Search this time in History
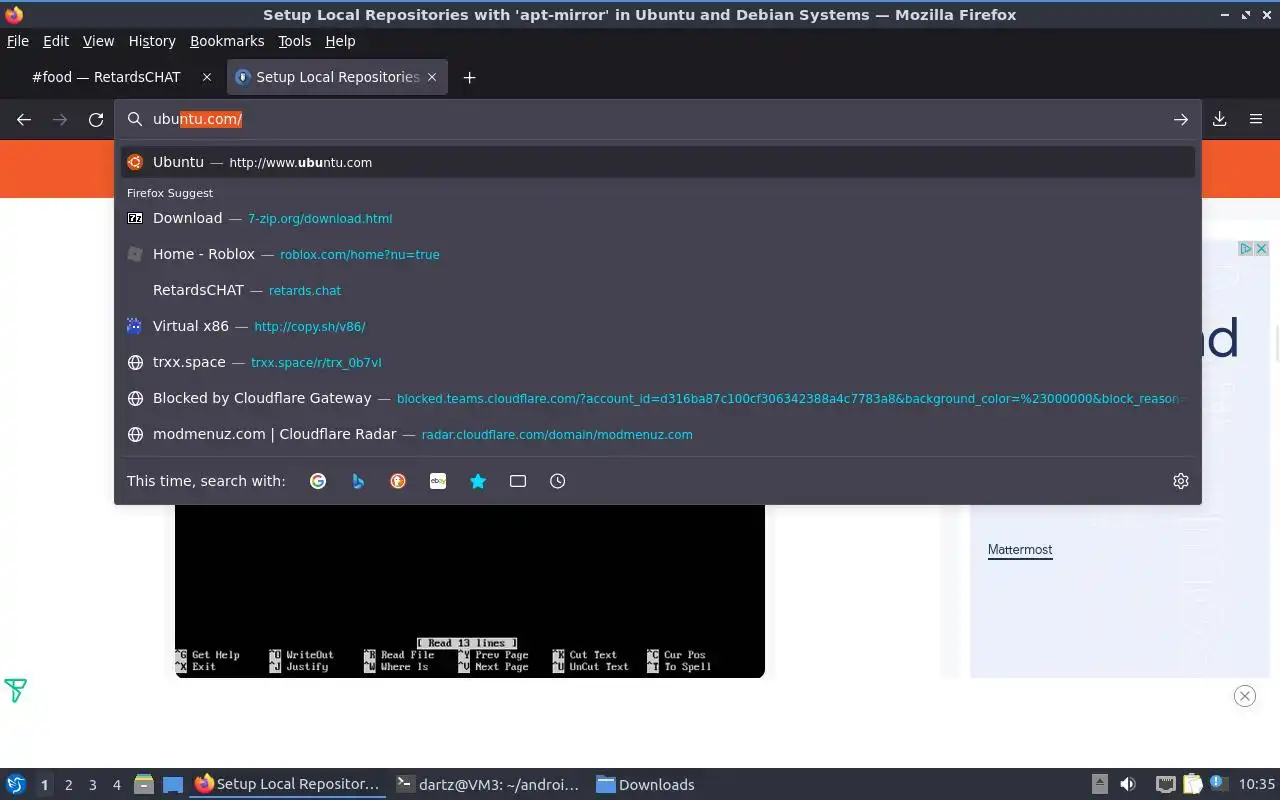 558,481
